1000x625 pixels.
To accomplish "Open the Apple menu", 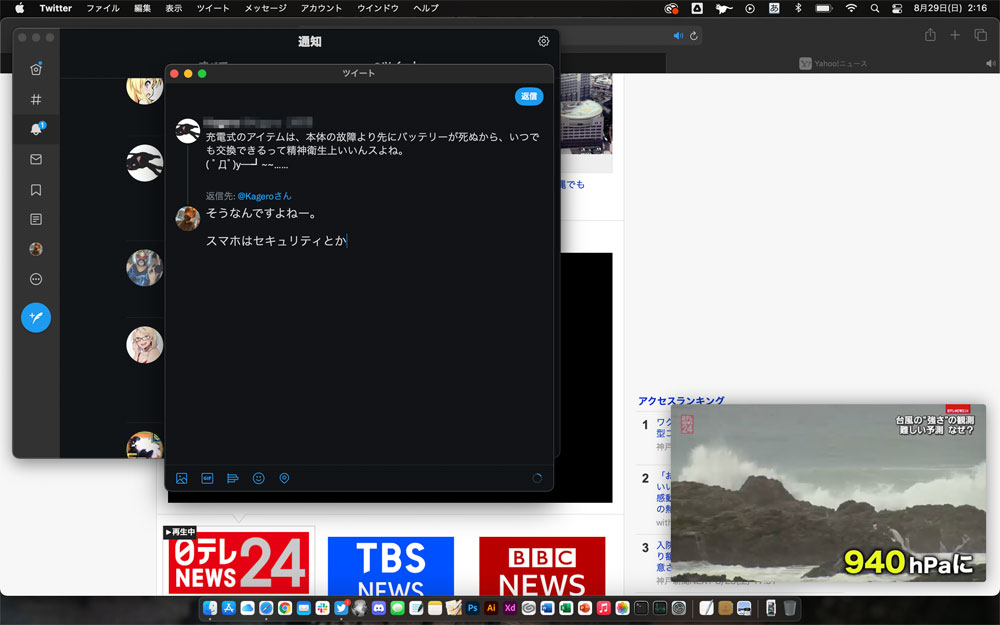I will point(19,8).
